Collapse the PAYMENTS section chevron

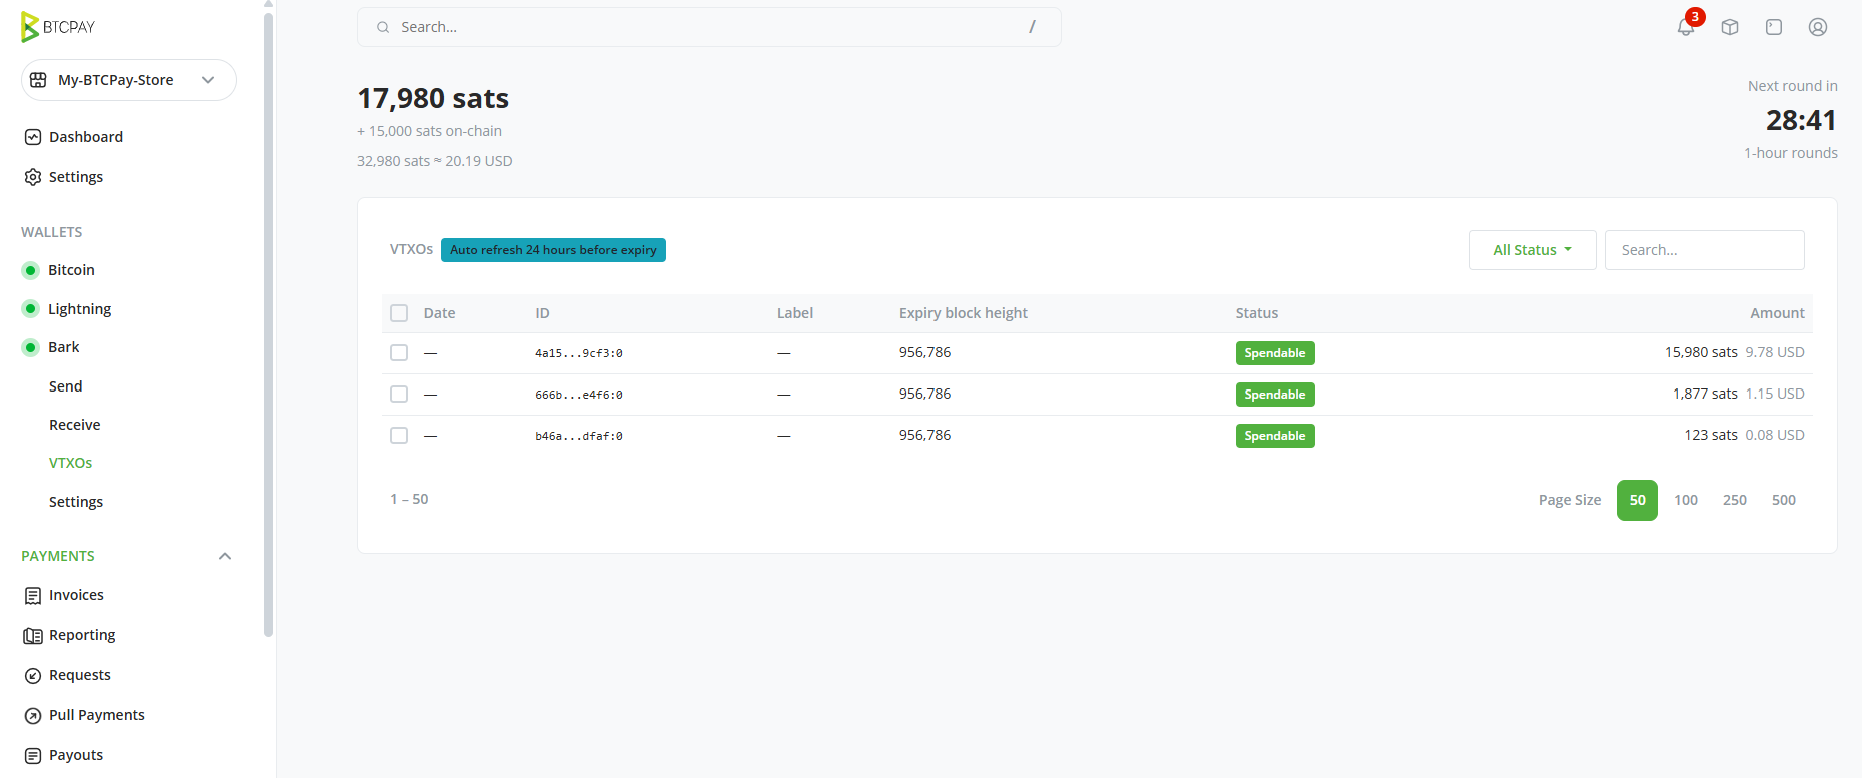click(225, 556)
